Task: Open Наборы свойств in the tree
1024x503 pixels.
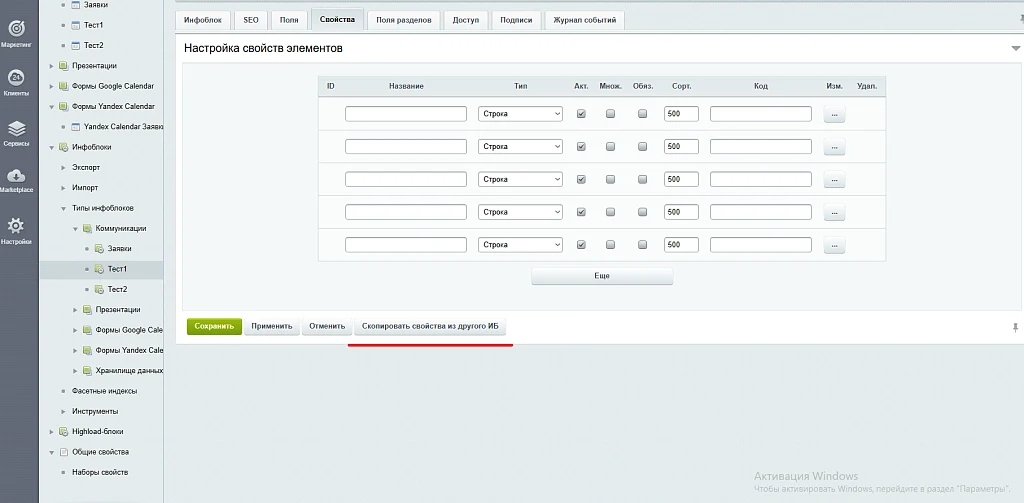Action: (100, 472)
